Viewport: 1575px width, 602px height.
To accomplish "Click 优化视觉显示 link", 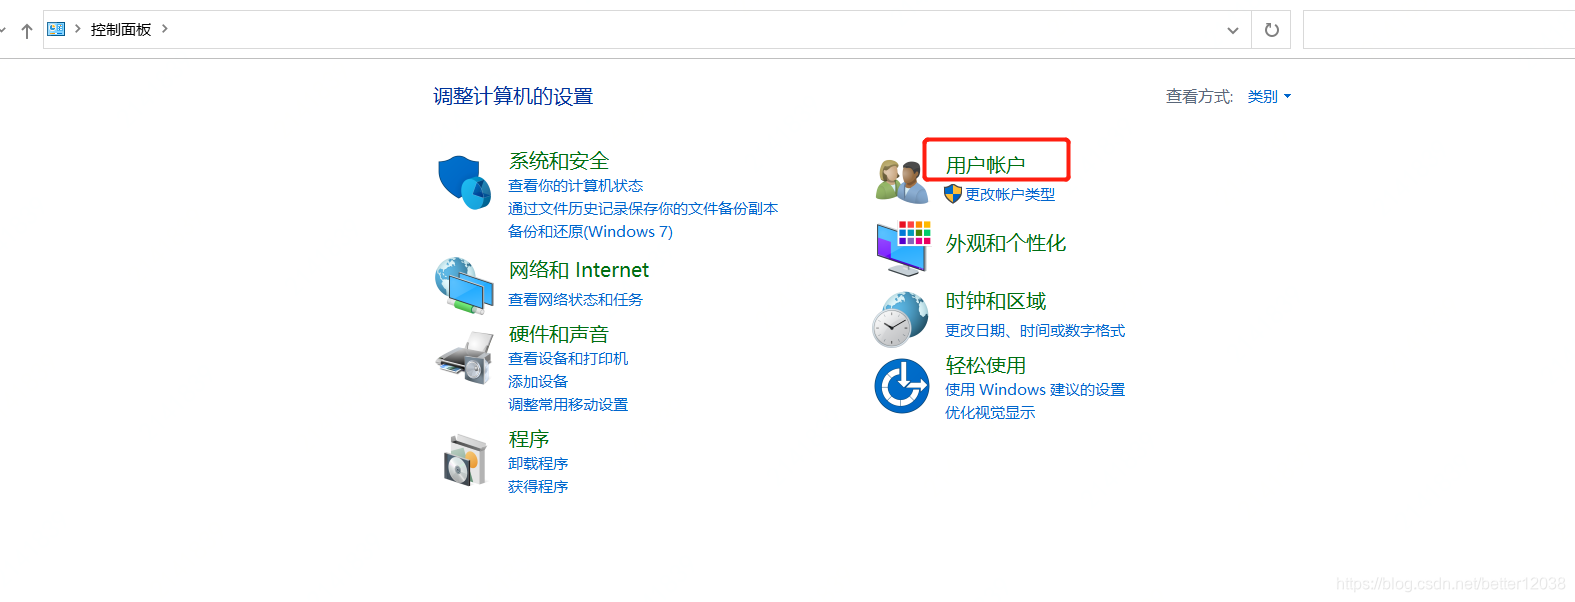I will [x=990, y=413].
